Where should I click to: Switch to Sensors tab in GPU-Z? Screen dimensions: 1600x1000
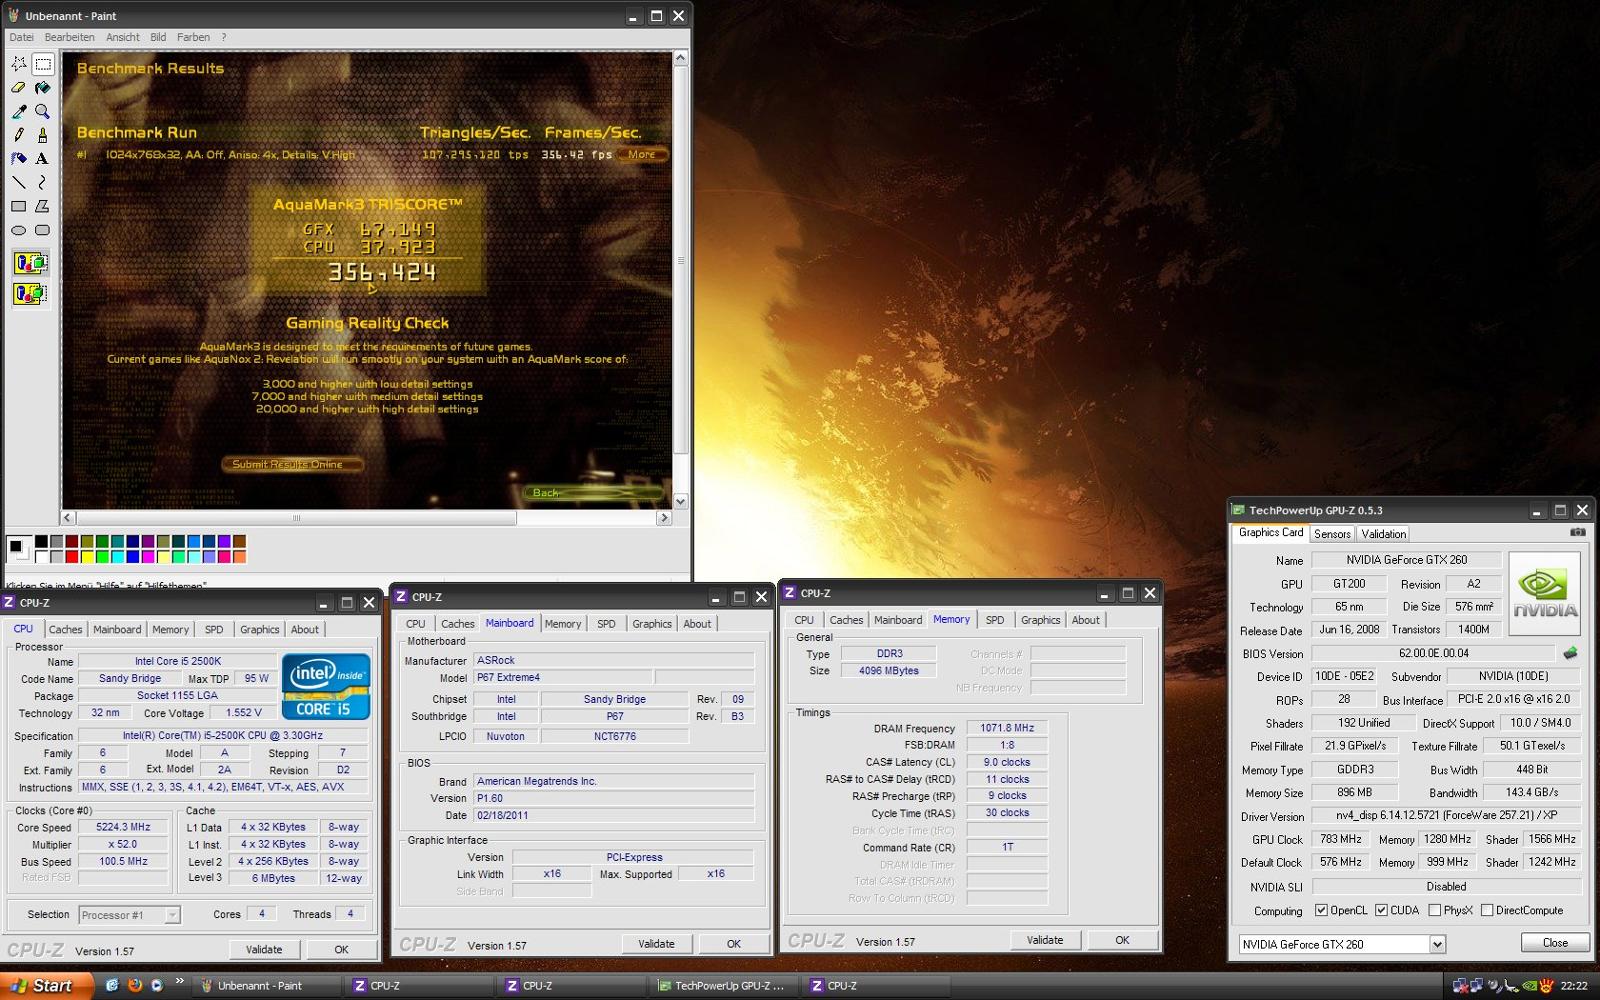(x=1332, y=534)
